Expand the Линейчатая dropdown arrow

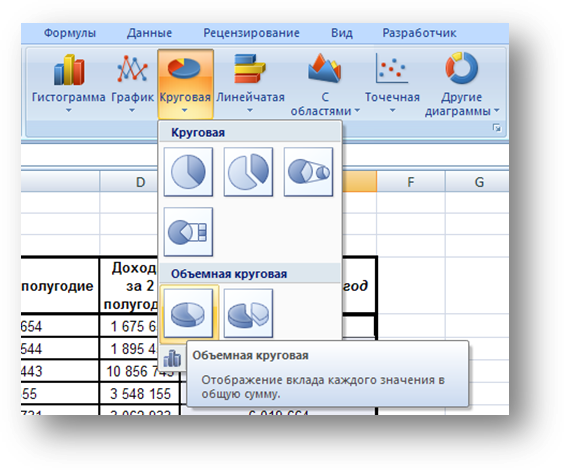tap(250, 111)
